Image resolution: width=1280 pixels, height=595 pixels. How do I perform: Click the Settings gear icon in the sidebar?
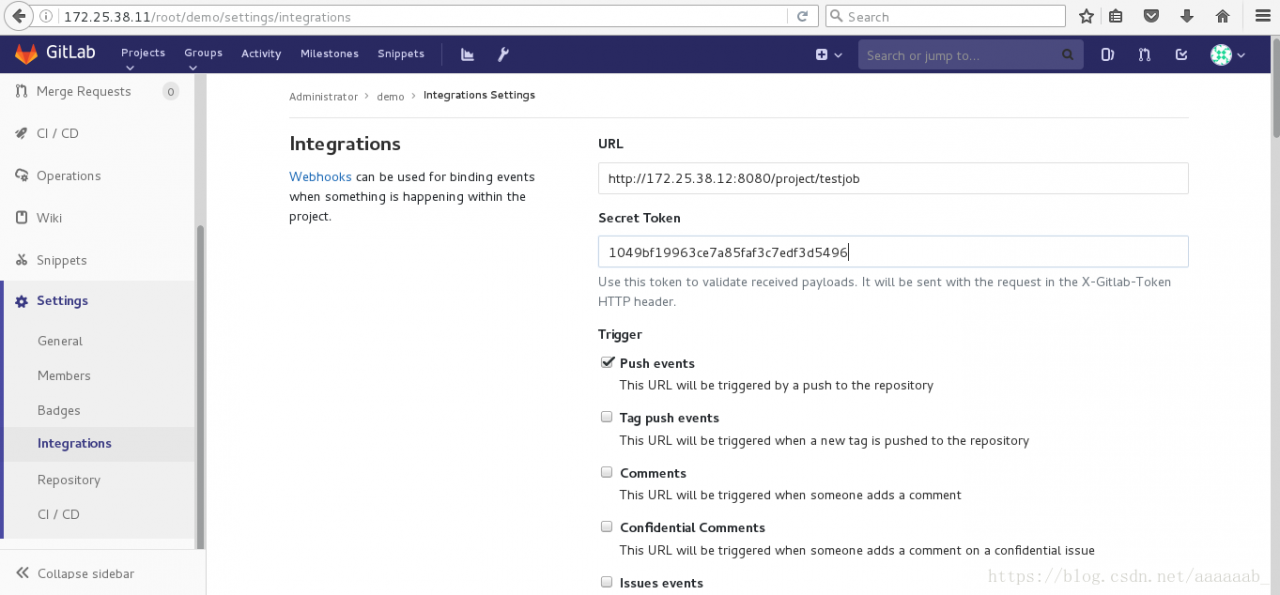click(21, 301)
